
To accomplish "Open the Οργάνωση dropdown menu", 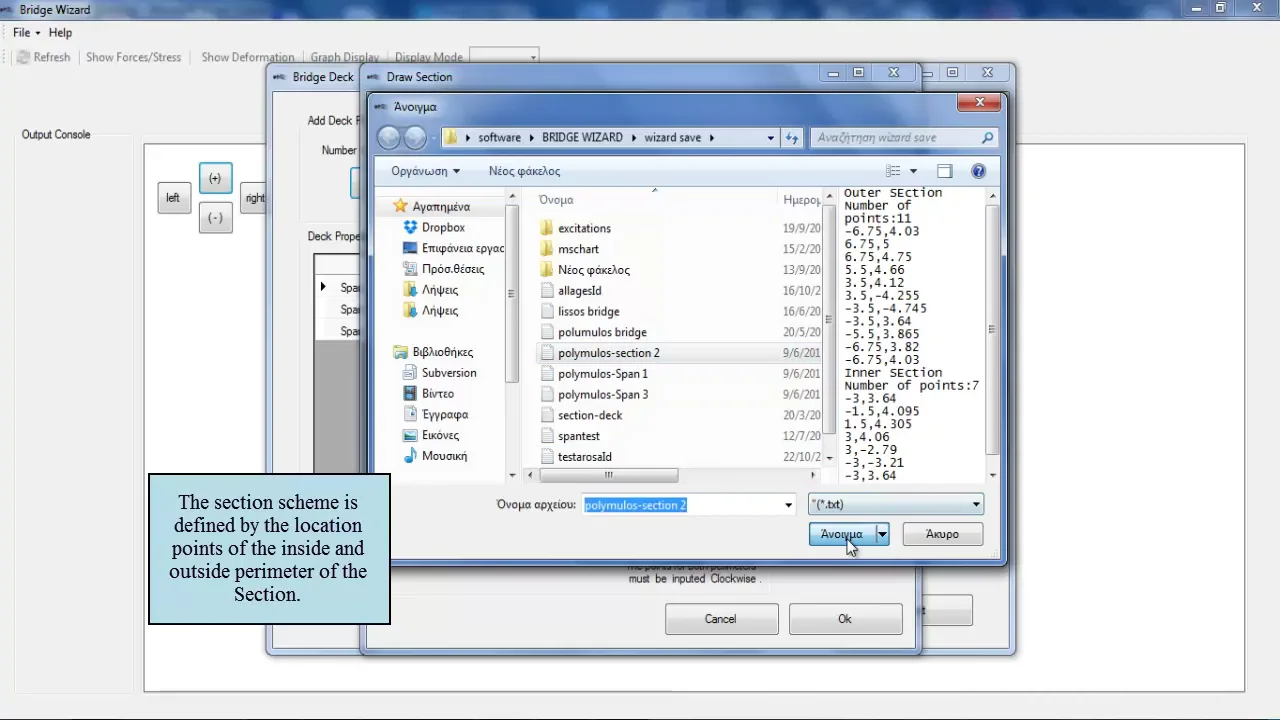I will pyautogui.click(x=426, y=171).
